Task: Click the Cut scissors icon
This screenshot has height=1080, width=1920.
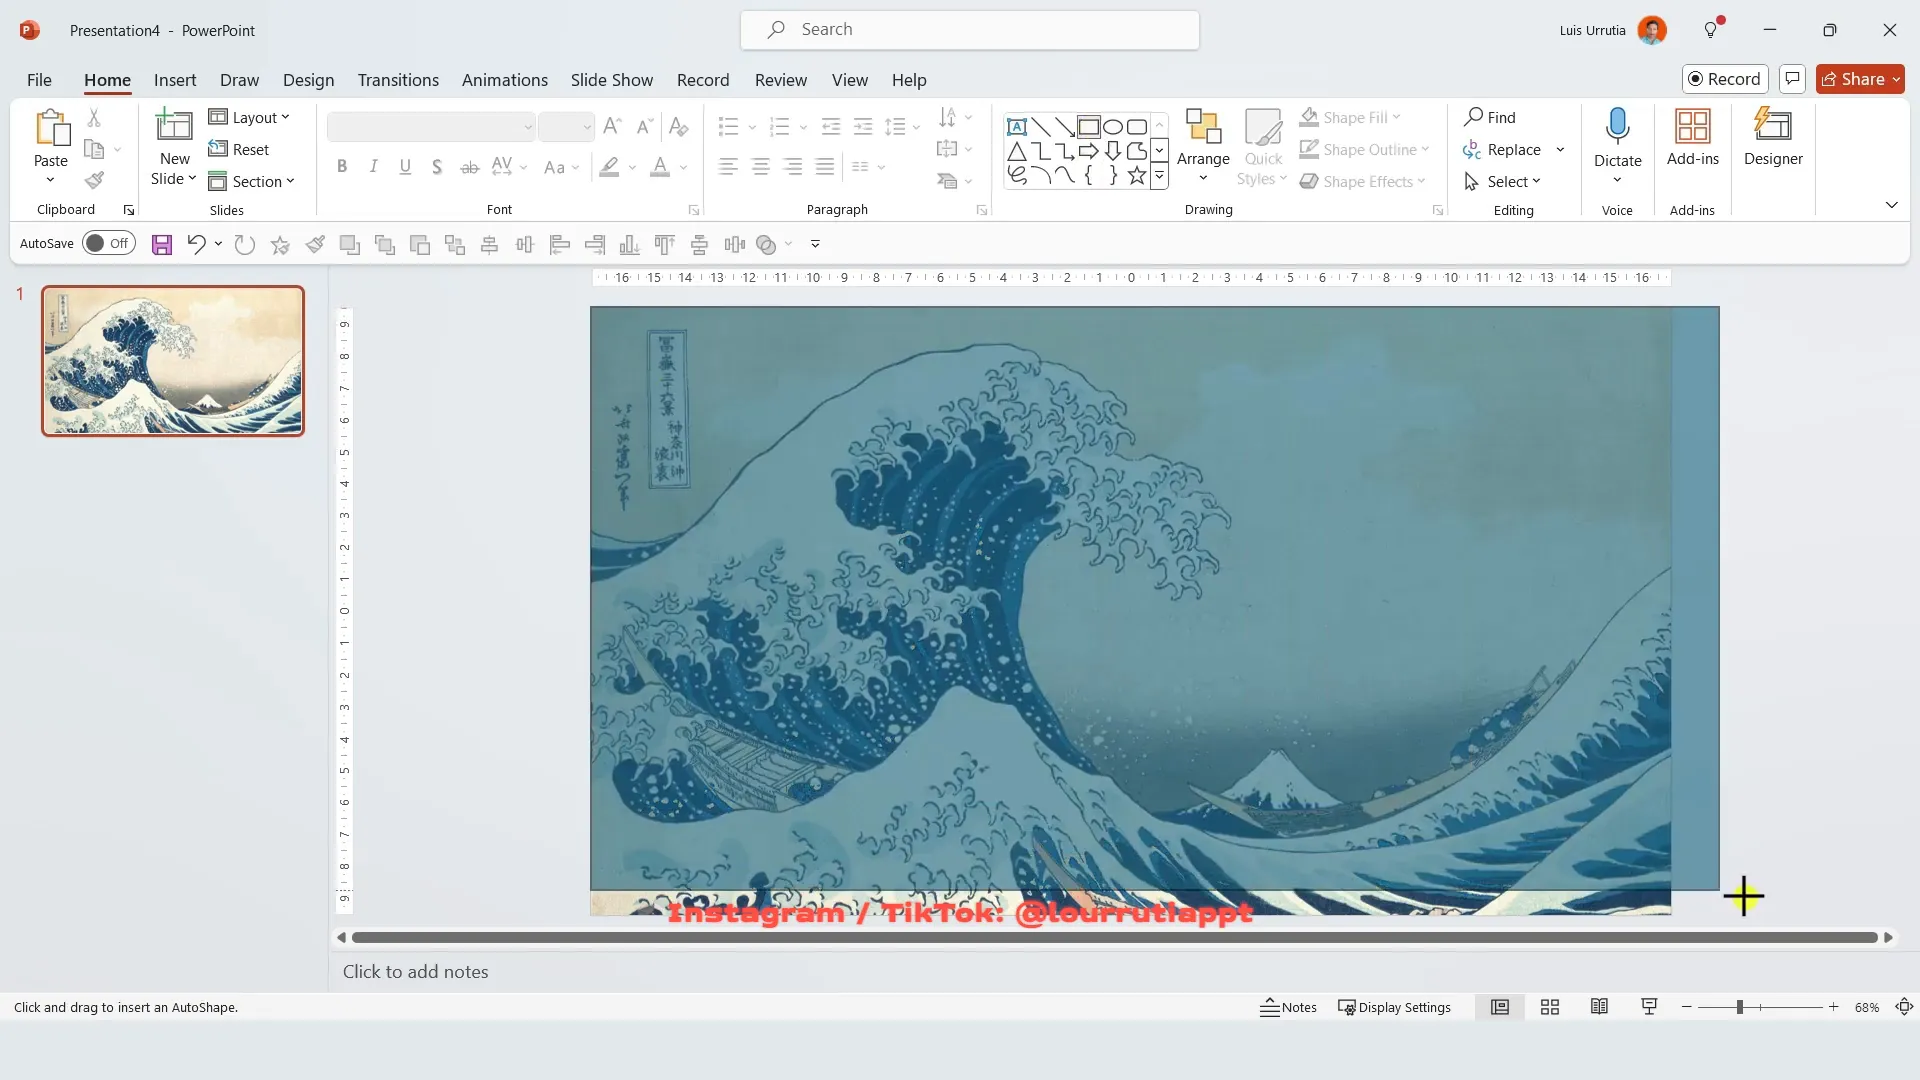Action: point(94,118)
